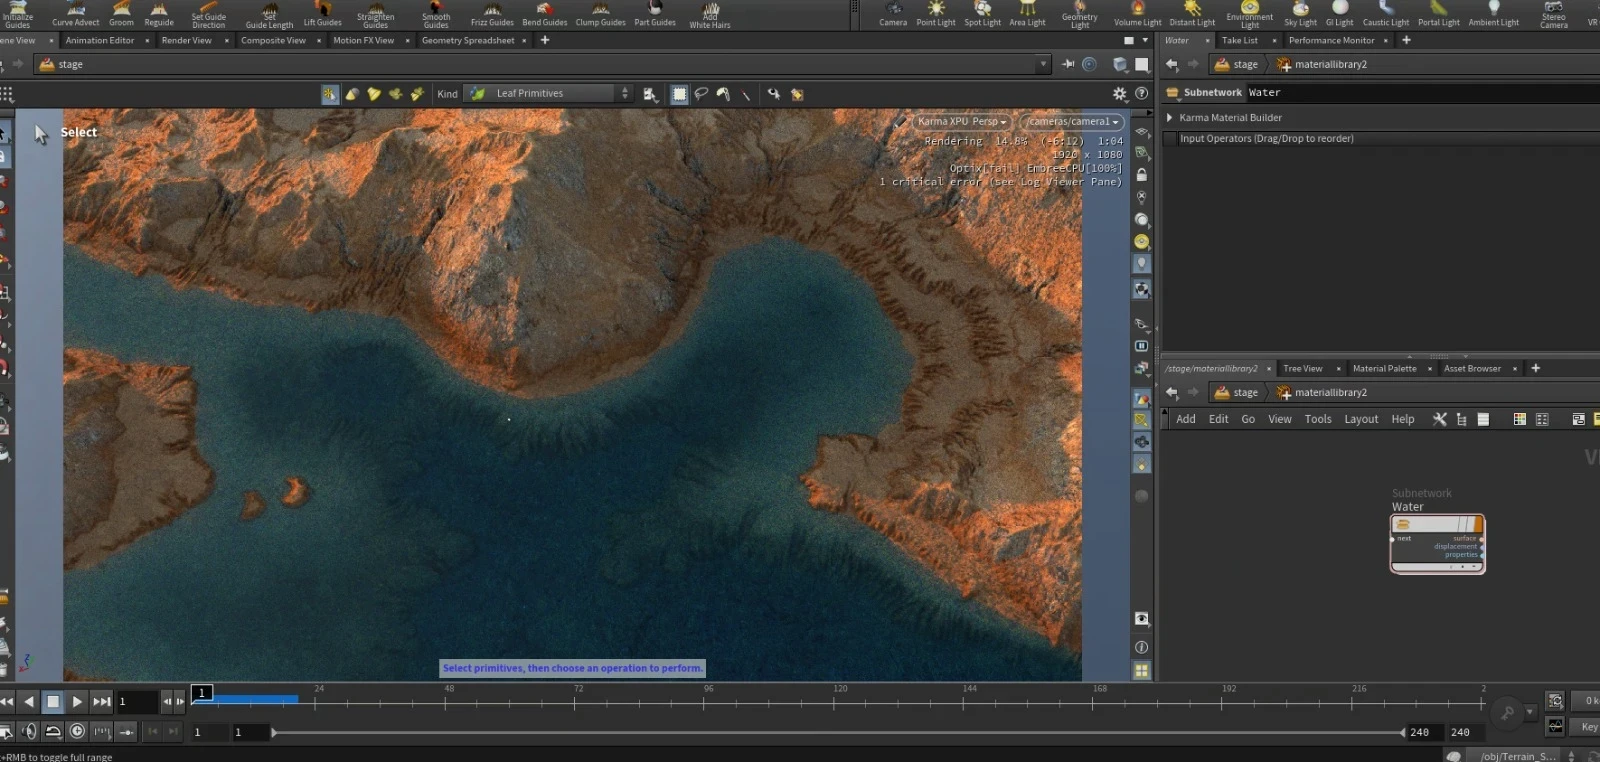1600x762 pixels.
Task: Open the Karma XPU Persp renderer menu
Action: point(961,122)
